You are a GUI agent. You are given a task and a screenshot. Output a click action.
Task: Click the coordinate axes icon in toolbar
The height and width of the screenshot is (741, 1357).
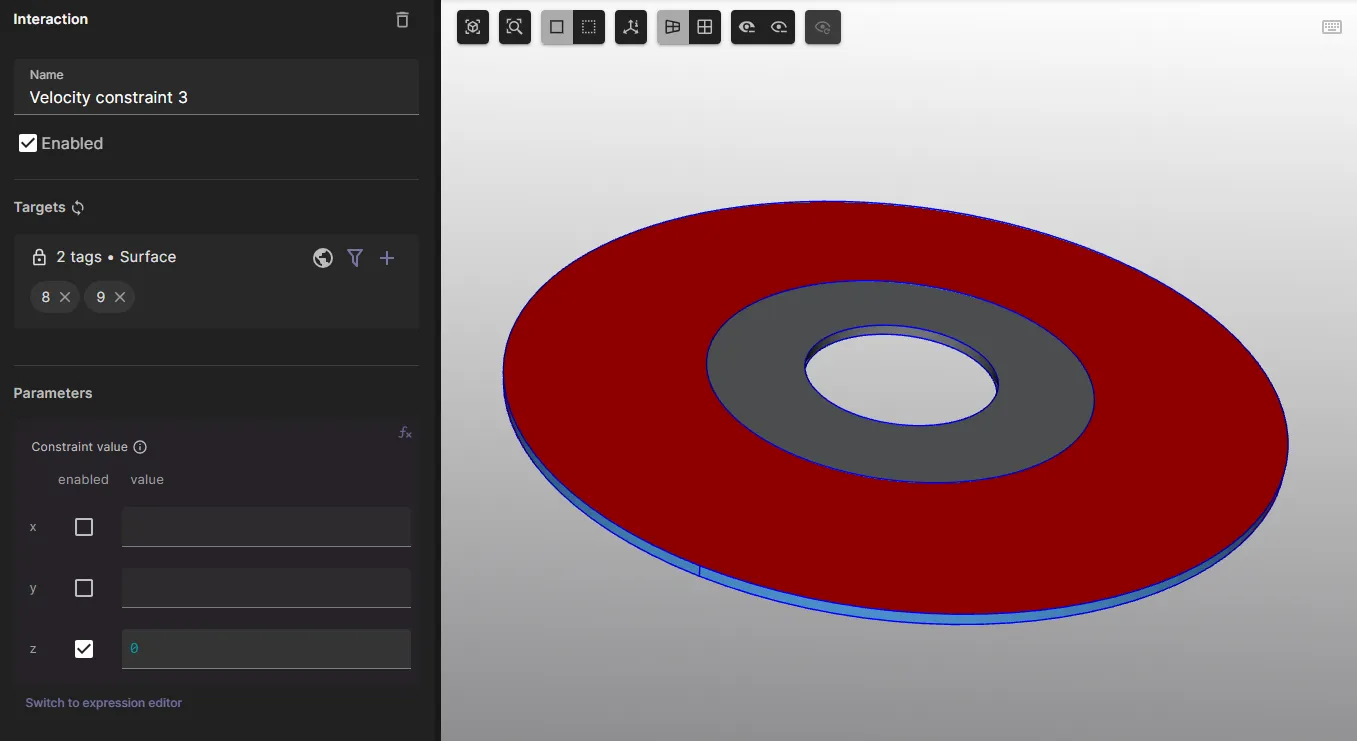point(631,27)
